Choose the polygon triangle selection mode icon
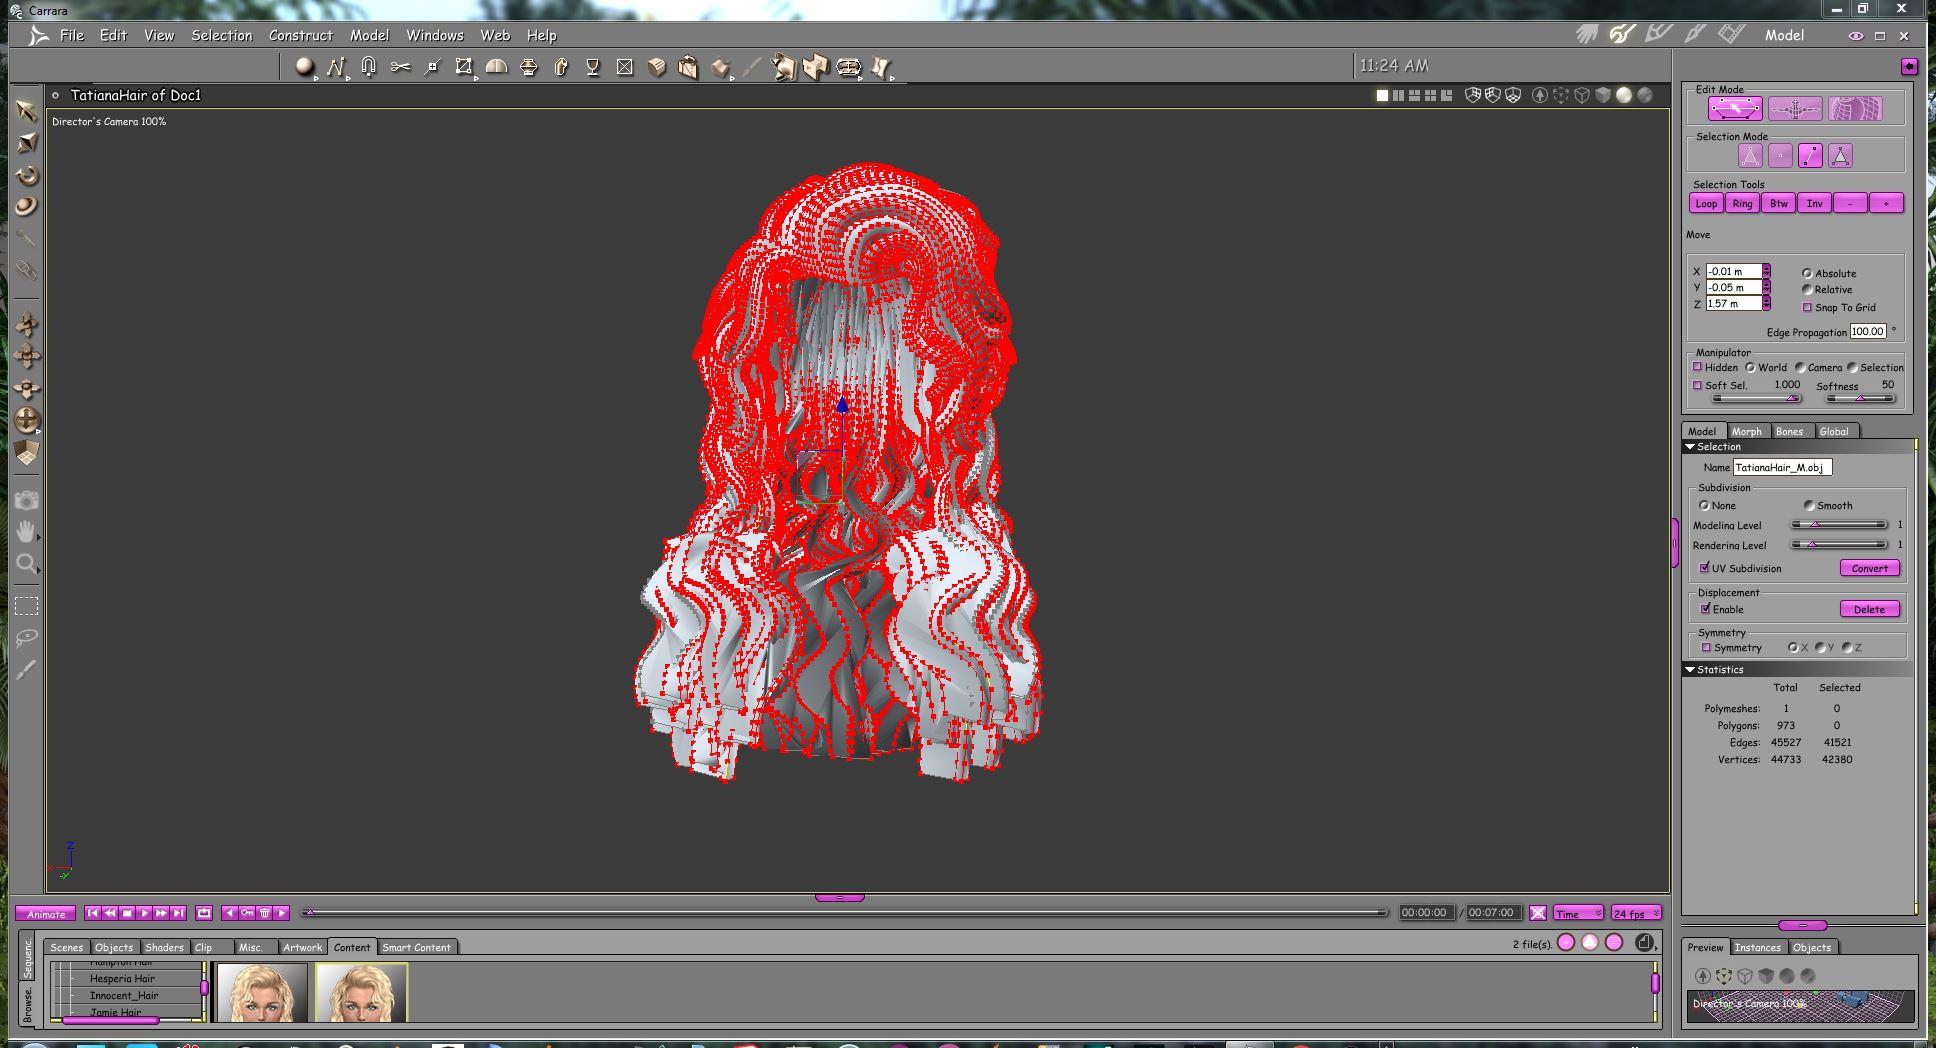Image resolution: width=1936 pixels, height=1048 pixels. point(1840,156)
